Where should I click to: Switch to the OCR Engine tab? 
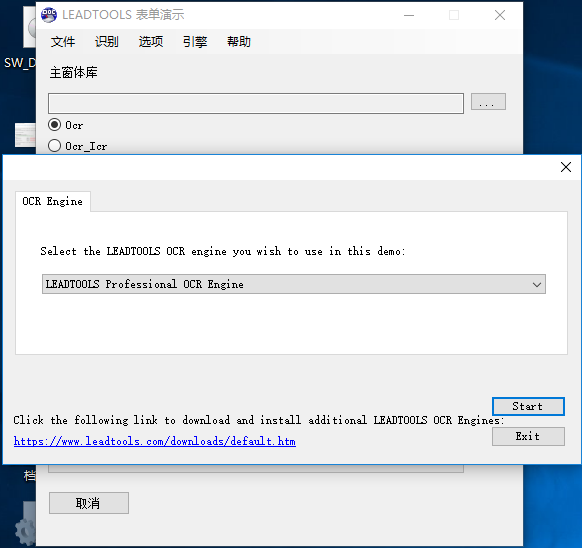pos(53,201)
